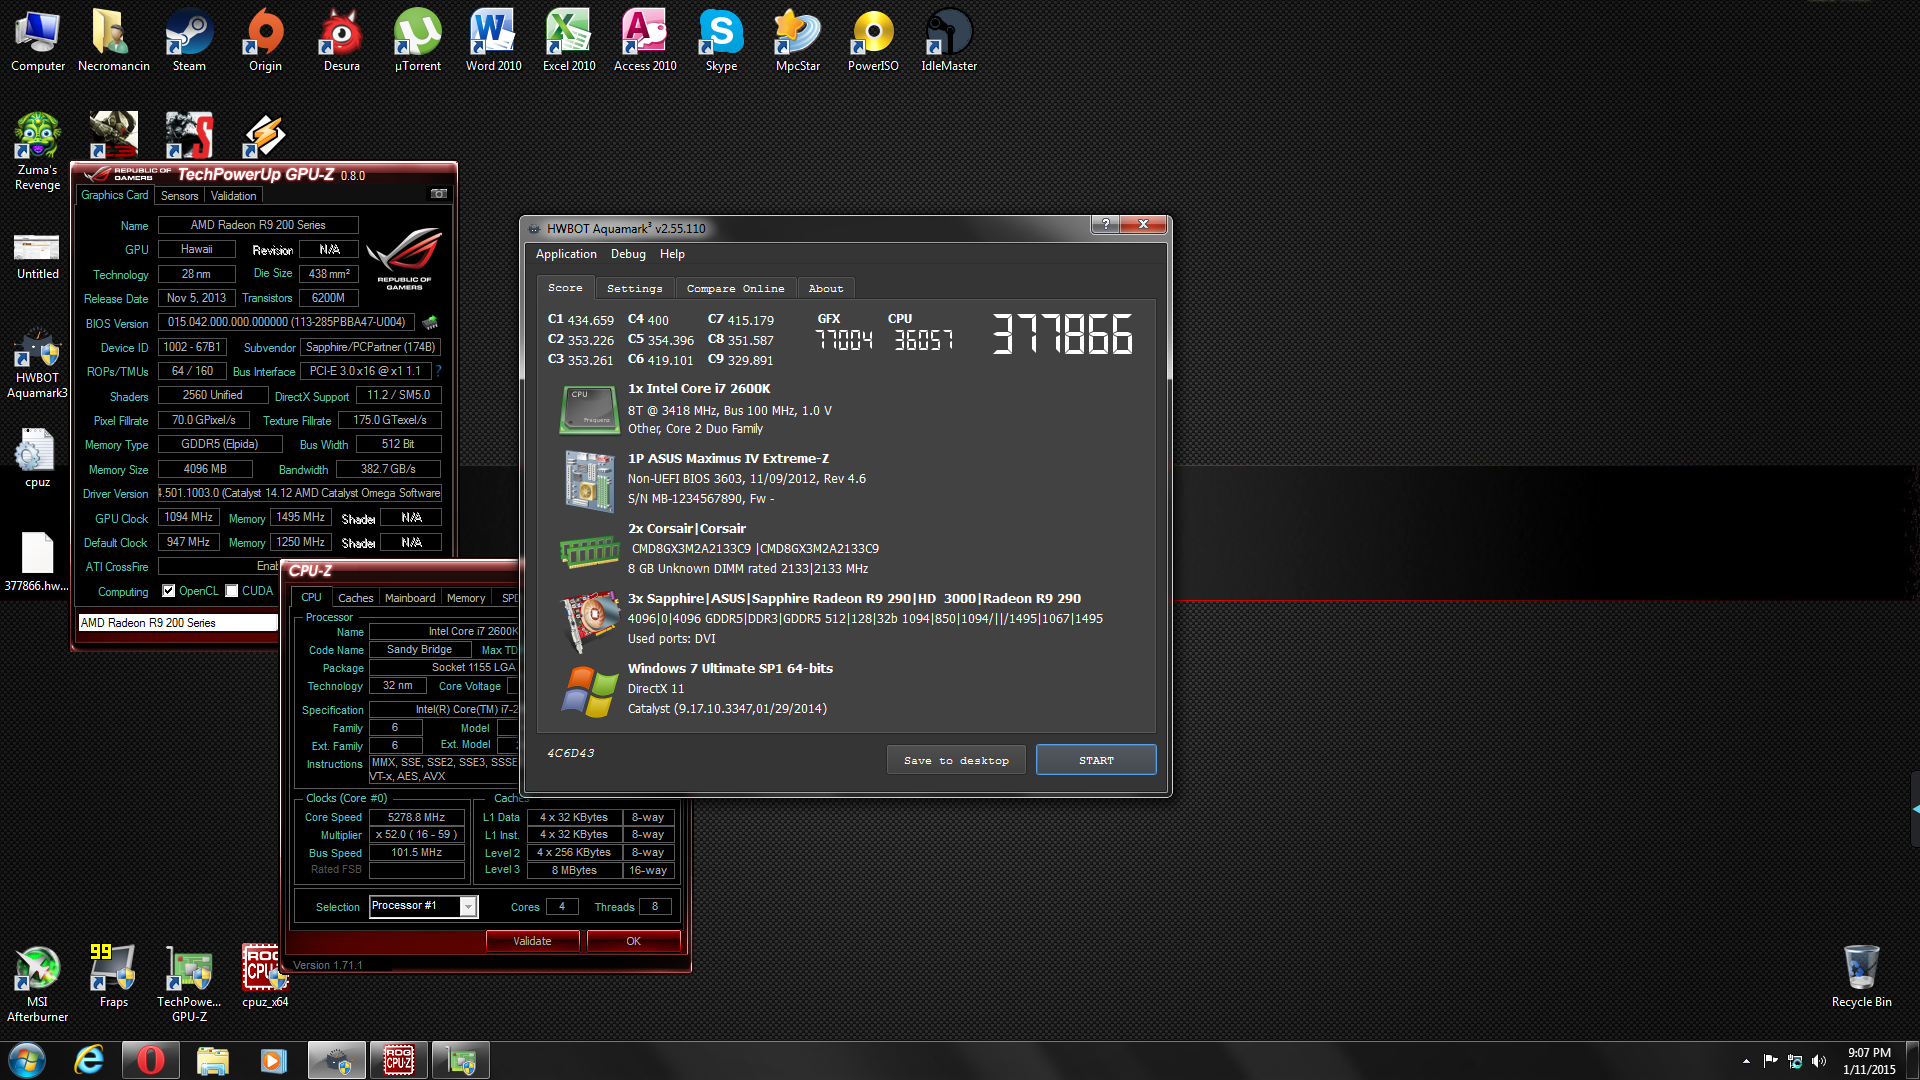The height and width of the screenshot is (1080, 1920).
Task: Click total score 377866 display
Action: click(x=1062, y=334)
